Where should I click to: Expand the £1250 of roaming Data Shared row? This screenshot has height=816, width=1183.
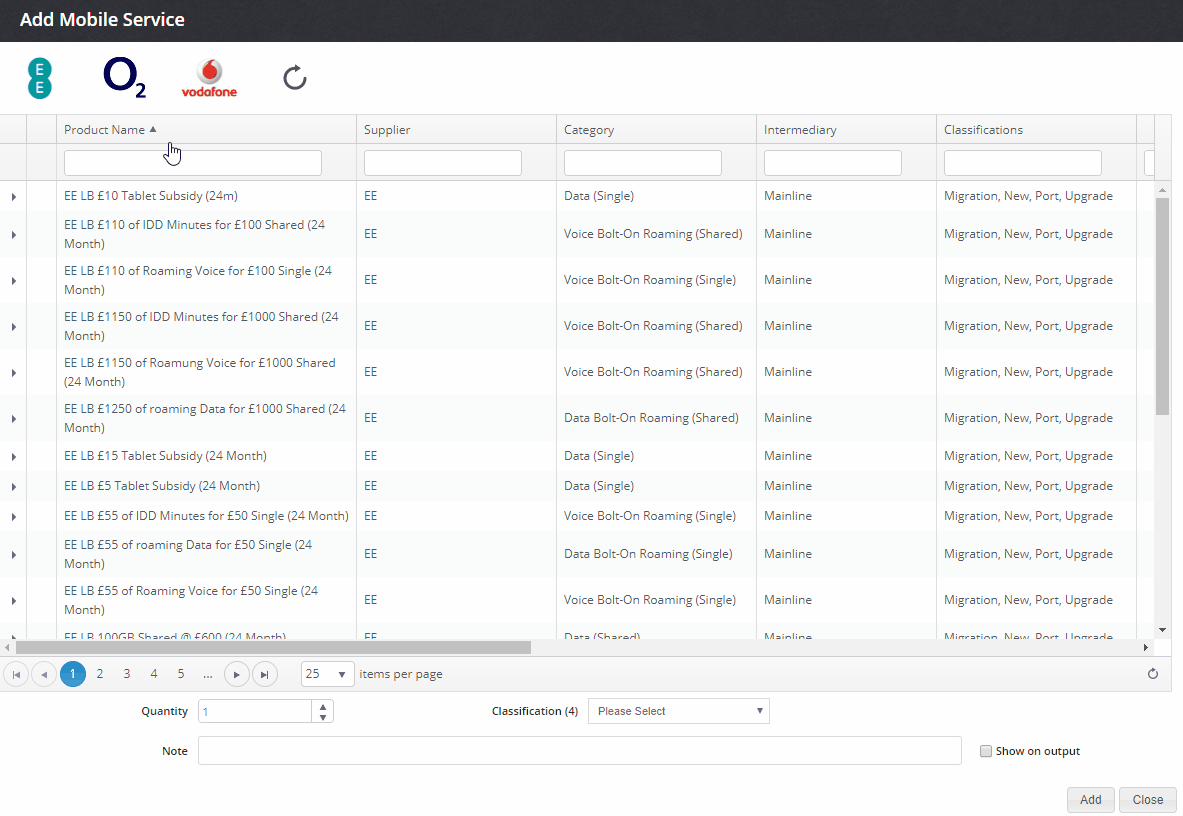[x=14, y=419]
